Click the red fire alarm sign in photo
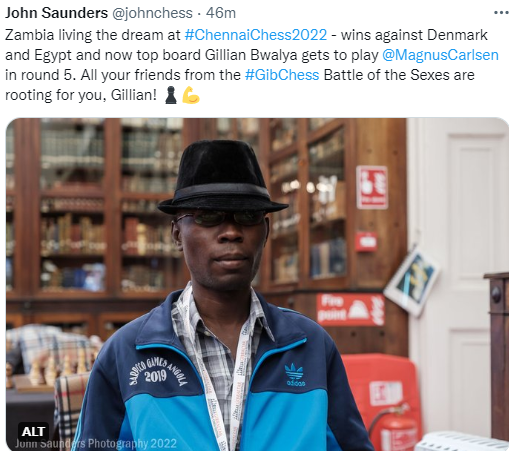This screenshot has width=509, height=451. [x=372, y=187]
